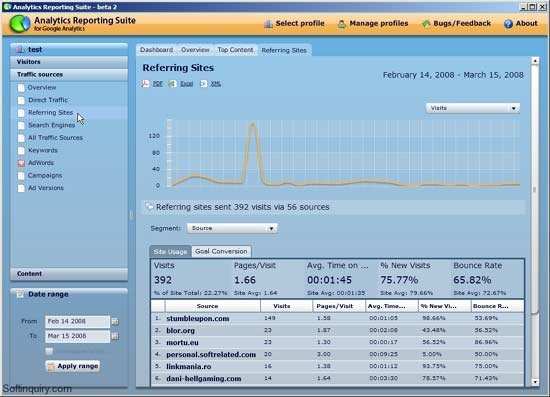Click the PDF export icon

146,83
